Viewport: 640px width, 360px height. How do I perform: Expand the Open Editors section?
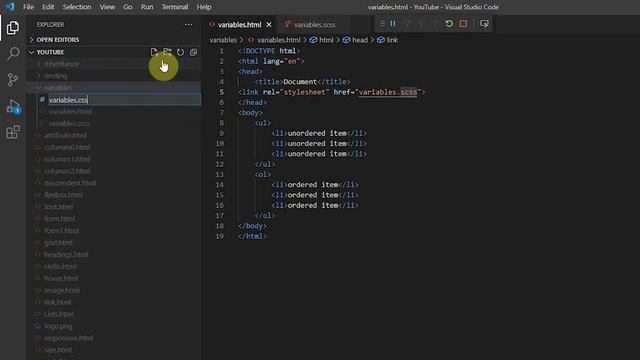click(x=58, y=40)
